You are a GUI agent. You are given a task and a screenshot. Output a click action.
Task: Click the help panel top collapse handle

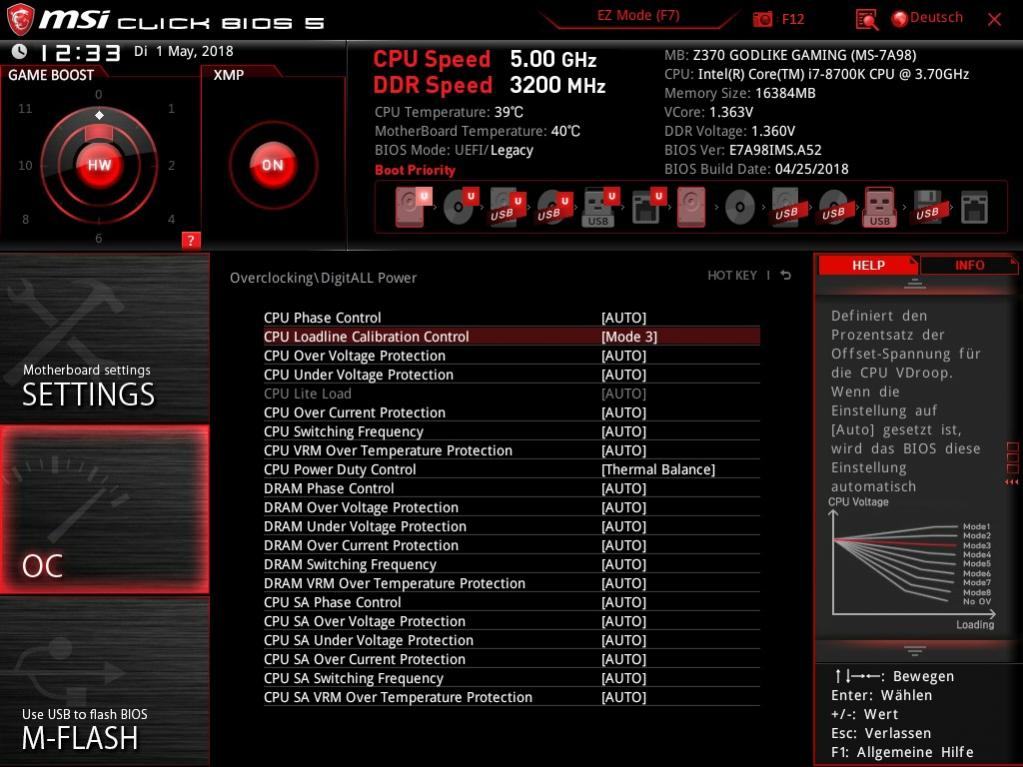tap(915, 283)
